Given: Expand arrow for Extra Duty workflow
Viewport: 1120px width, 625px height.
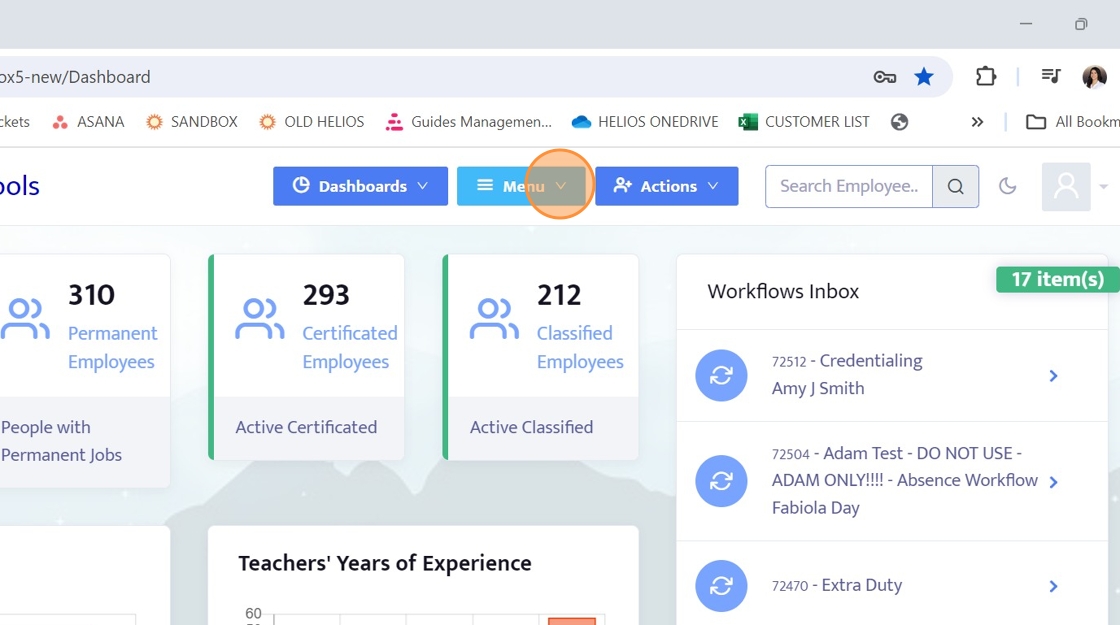Looking at the screenshot, I should [1053, 586].
